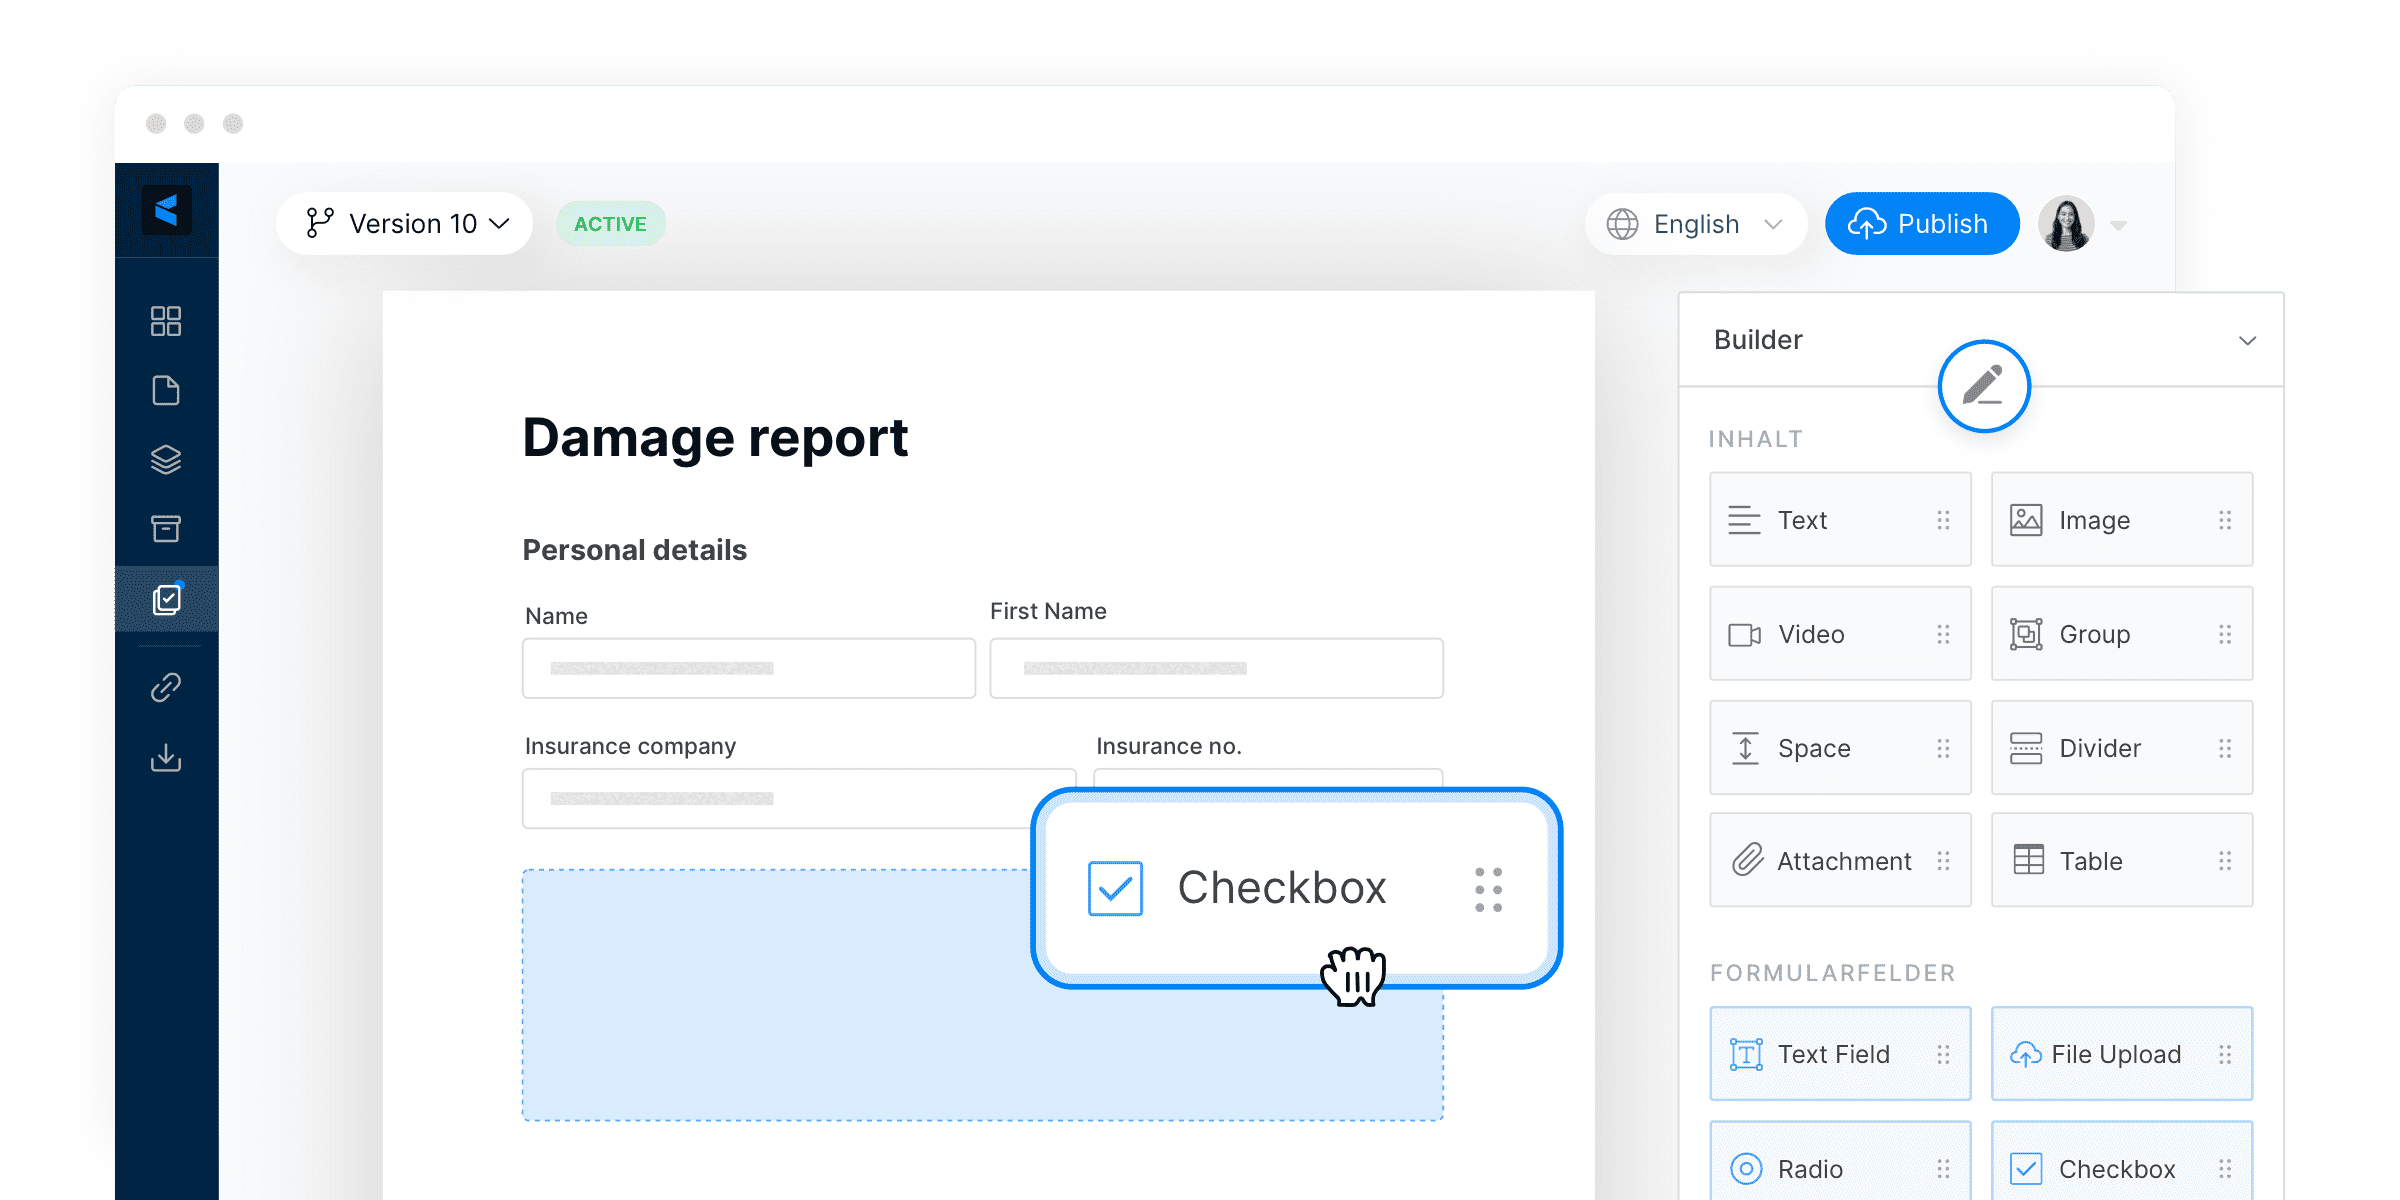Viewport: 2400px width, 1200px height.
Task: Select the forms checkbox icon in sidebar
Action: click(166, 598)
